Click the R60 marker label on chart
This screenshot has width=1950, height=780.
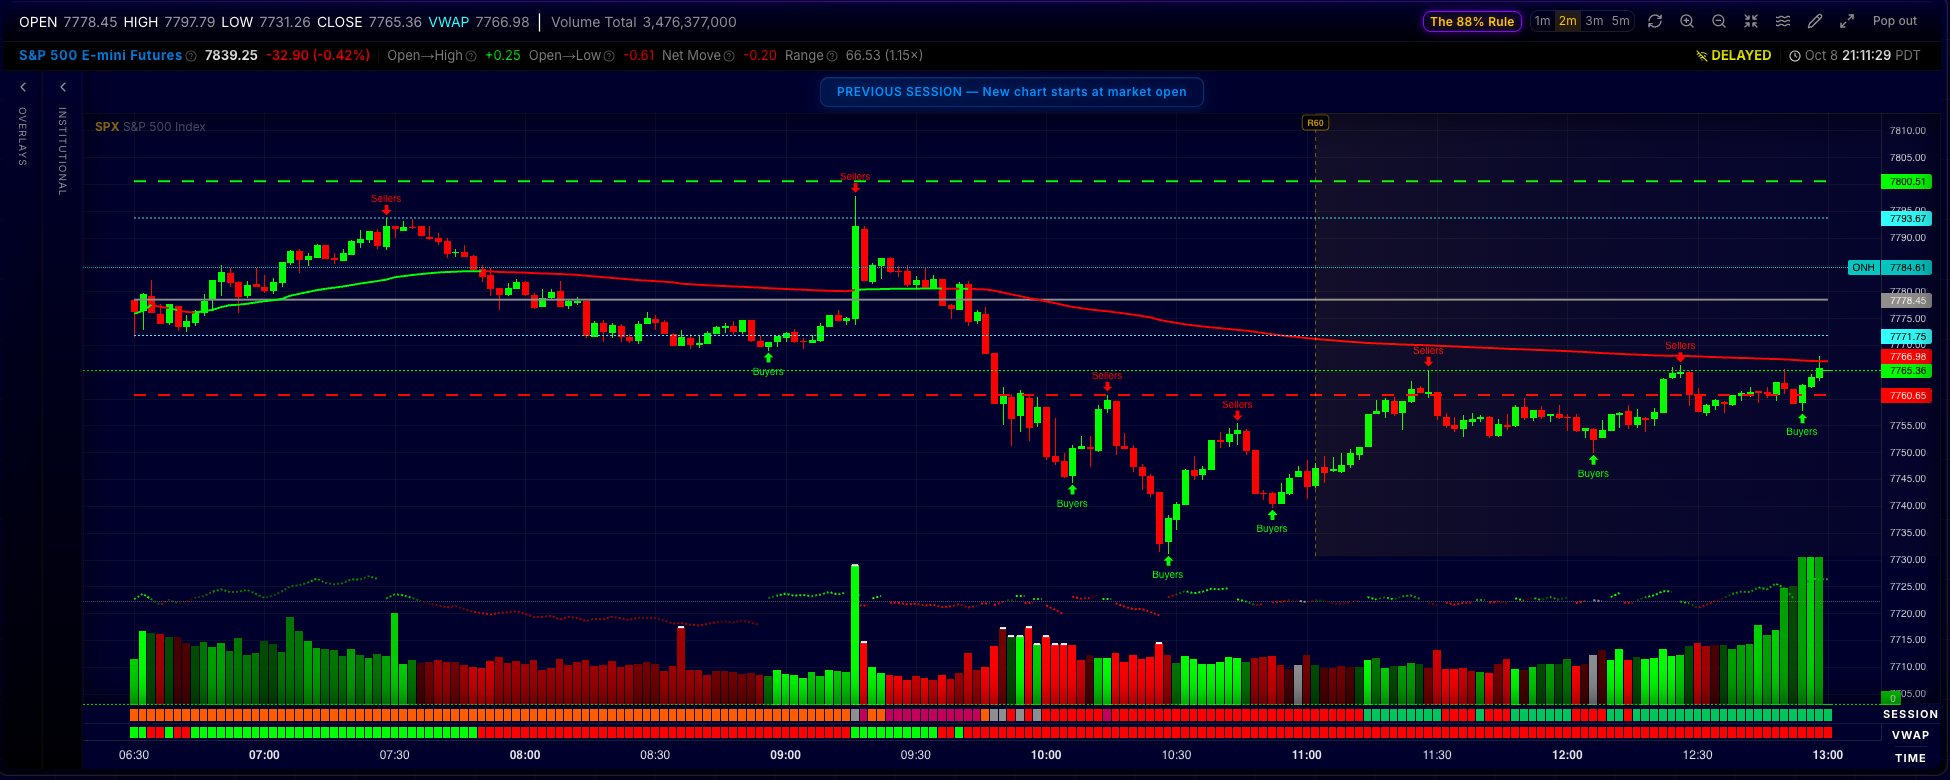pos(1315,123)
